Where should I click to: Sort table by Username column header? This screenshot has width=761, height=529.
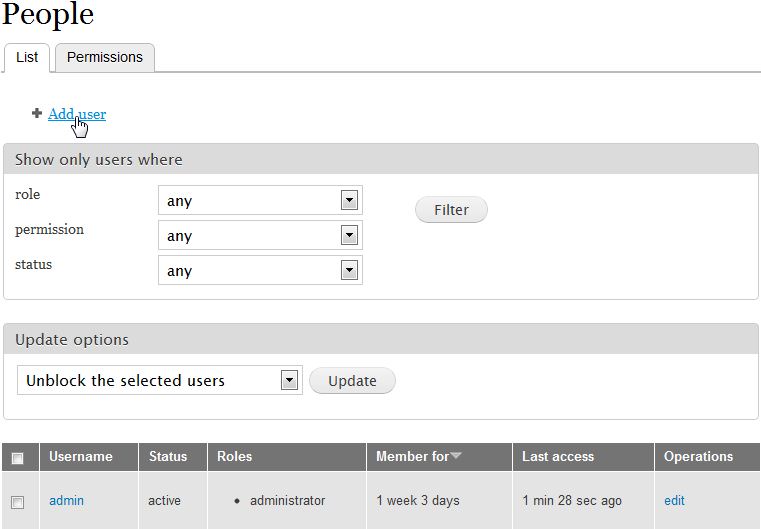81,456
